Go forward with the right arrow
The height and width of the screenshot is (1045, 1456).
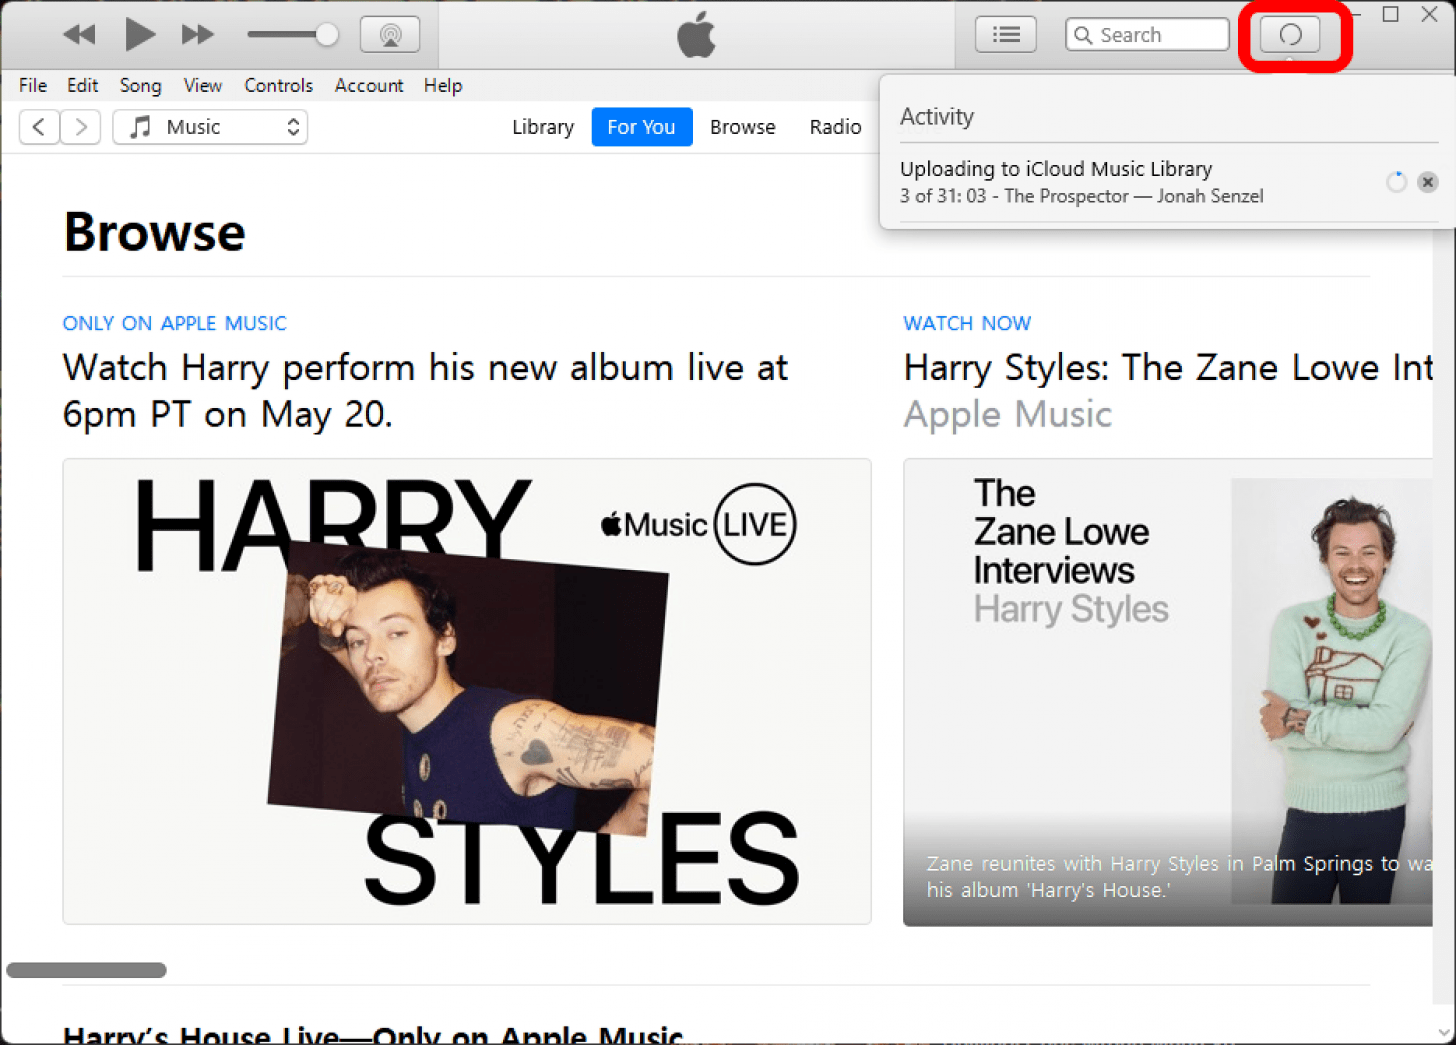[81, 127]
